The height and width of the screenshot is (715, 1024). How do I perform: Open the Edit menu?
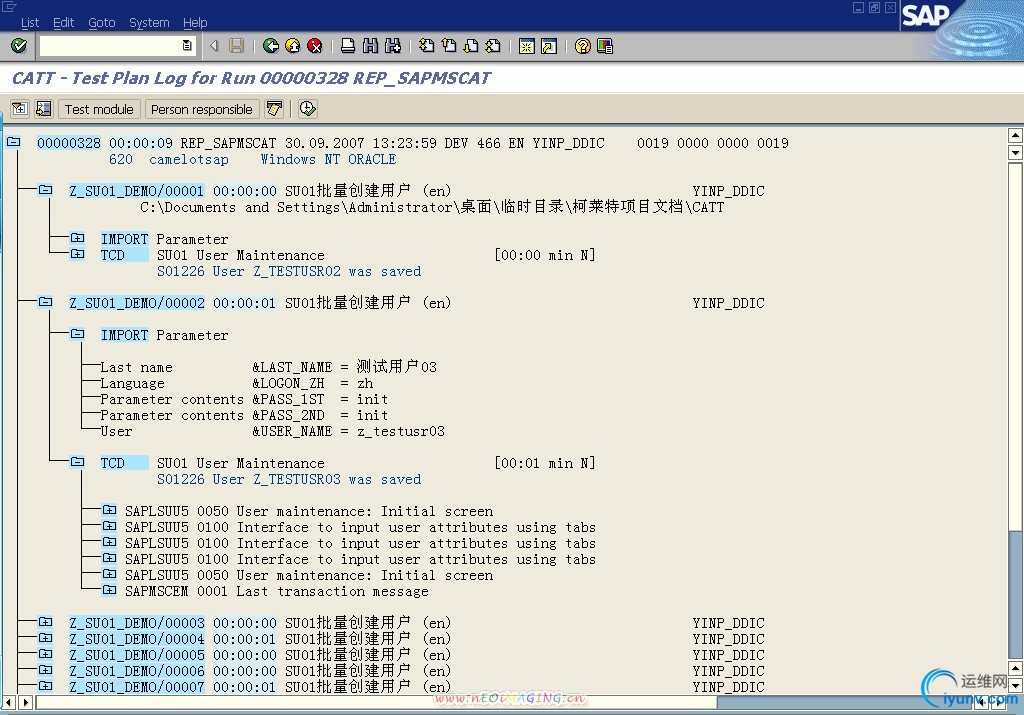tap(63, 22)
